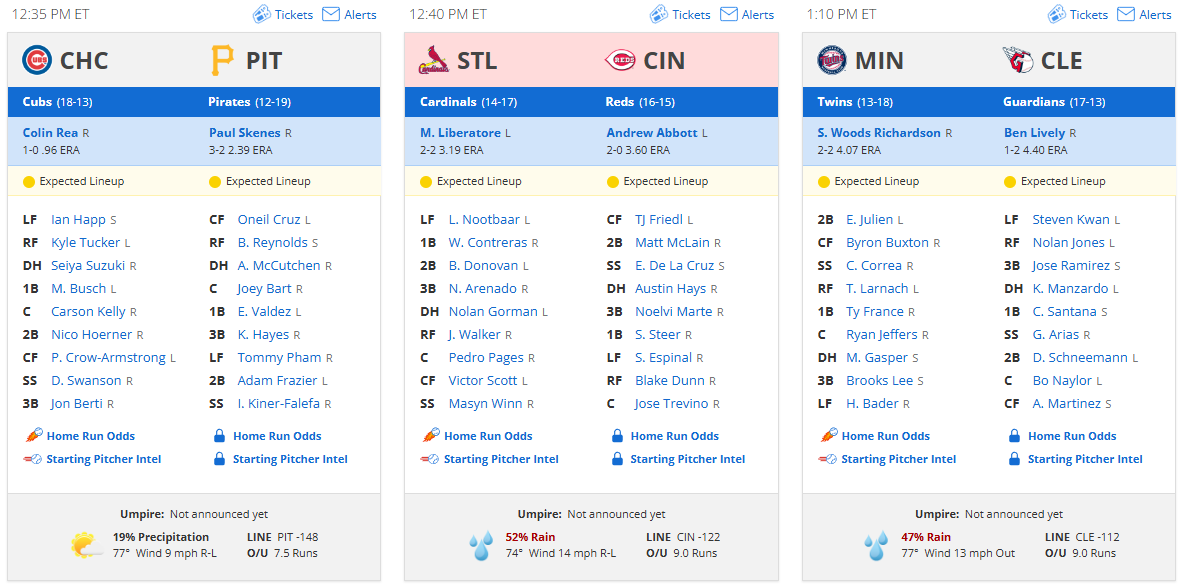Open Alerts for the Cubs-Pirates game
The image size is (1188, 586).
(x=349, y=14)
